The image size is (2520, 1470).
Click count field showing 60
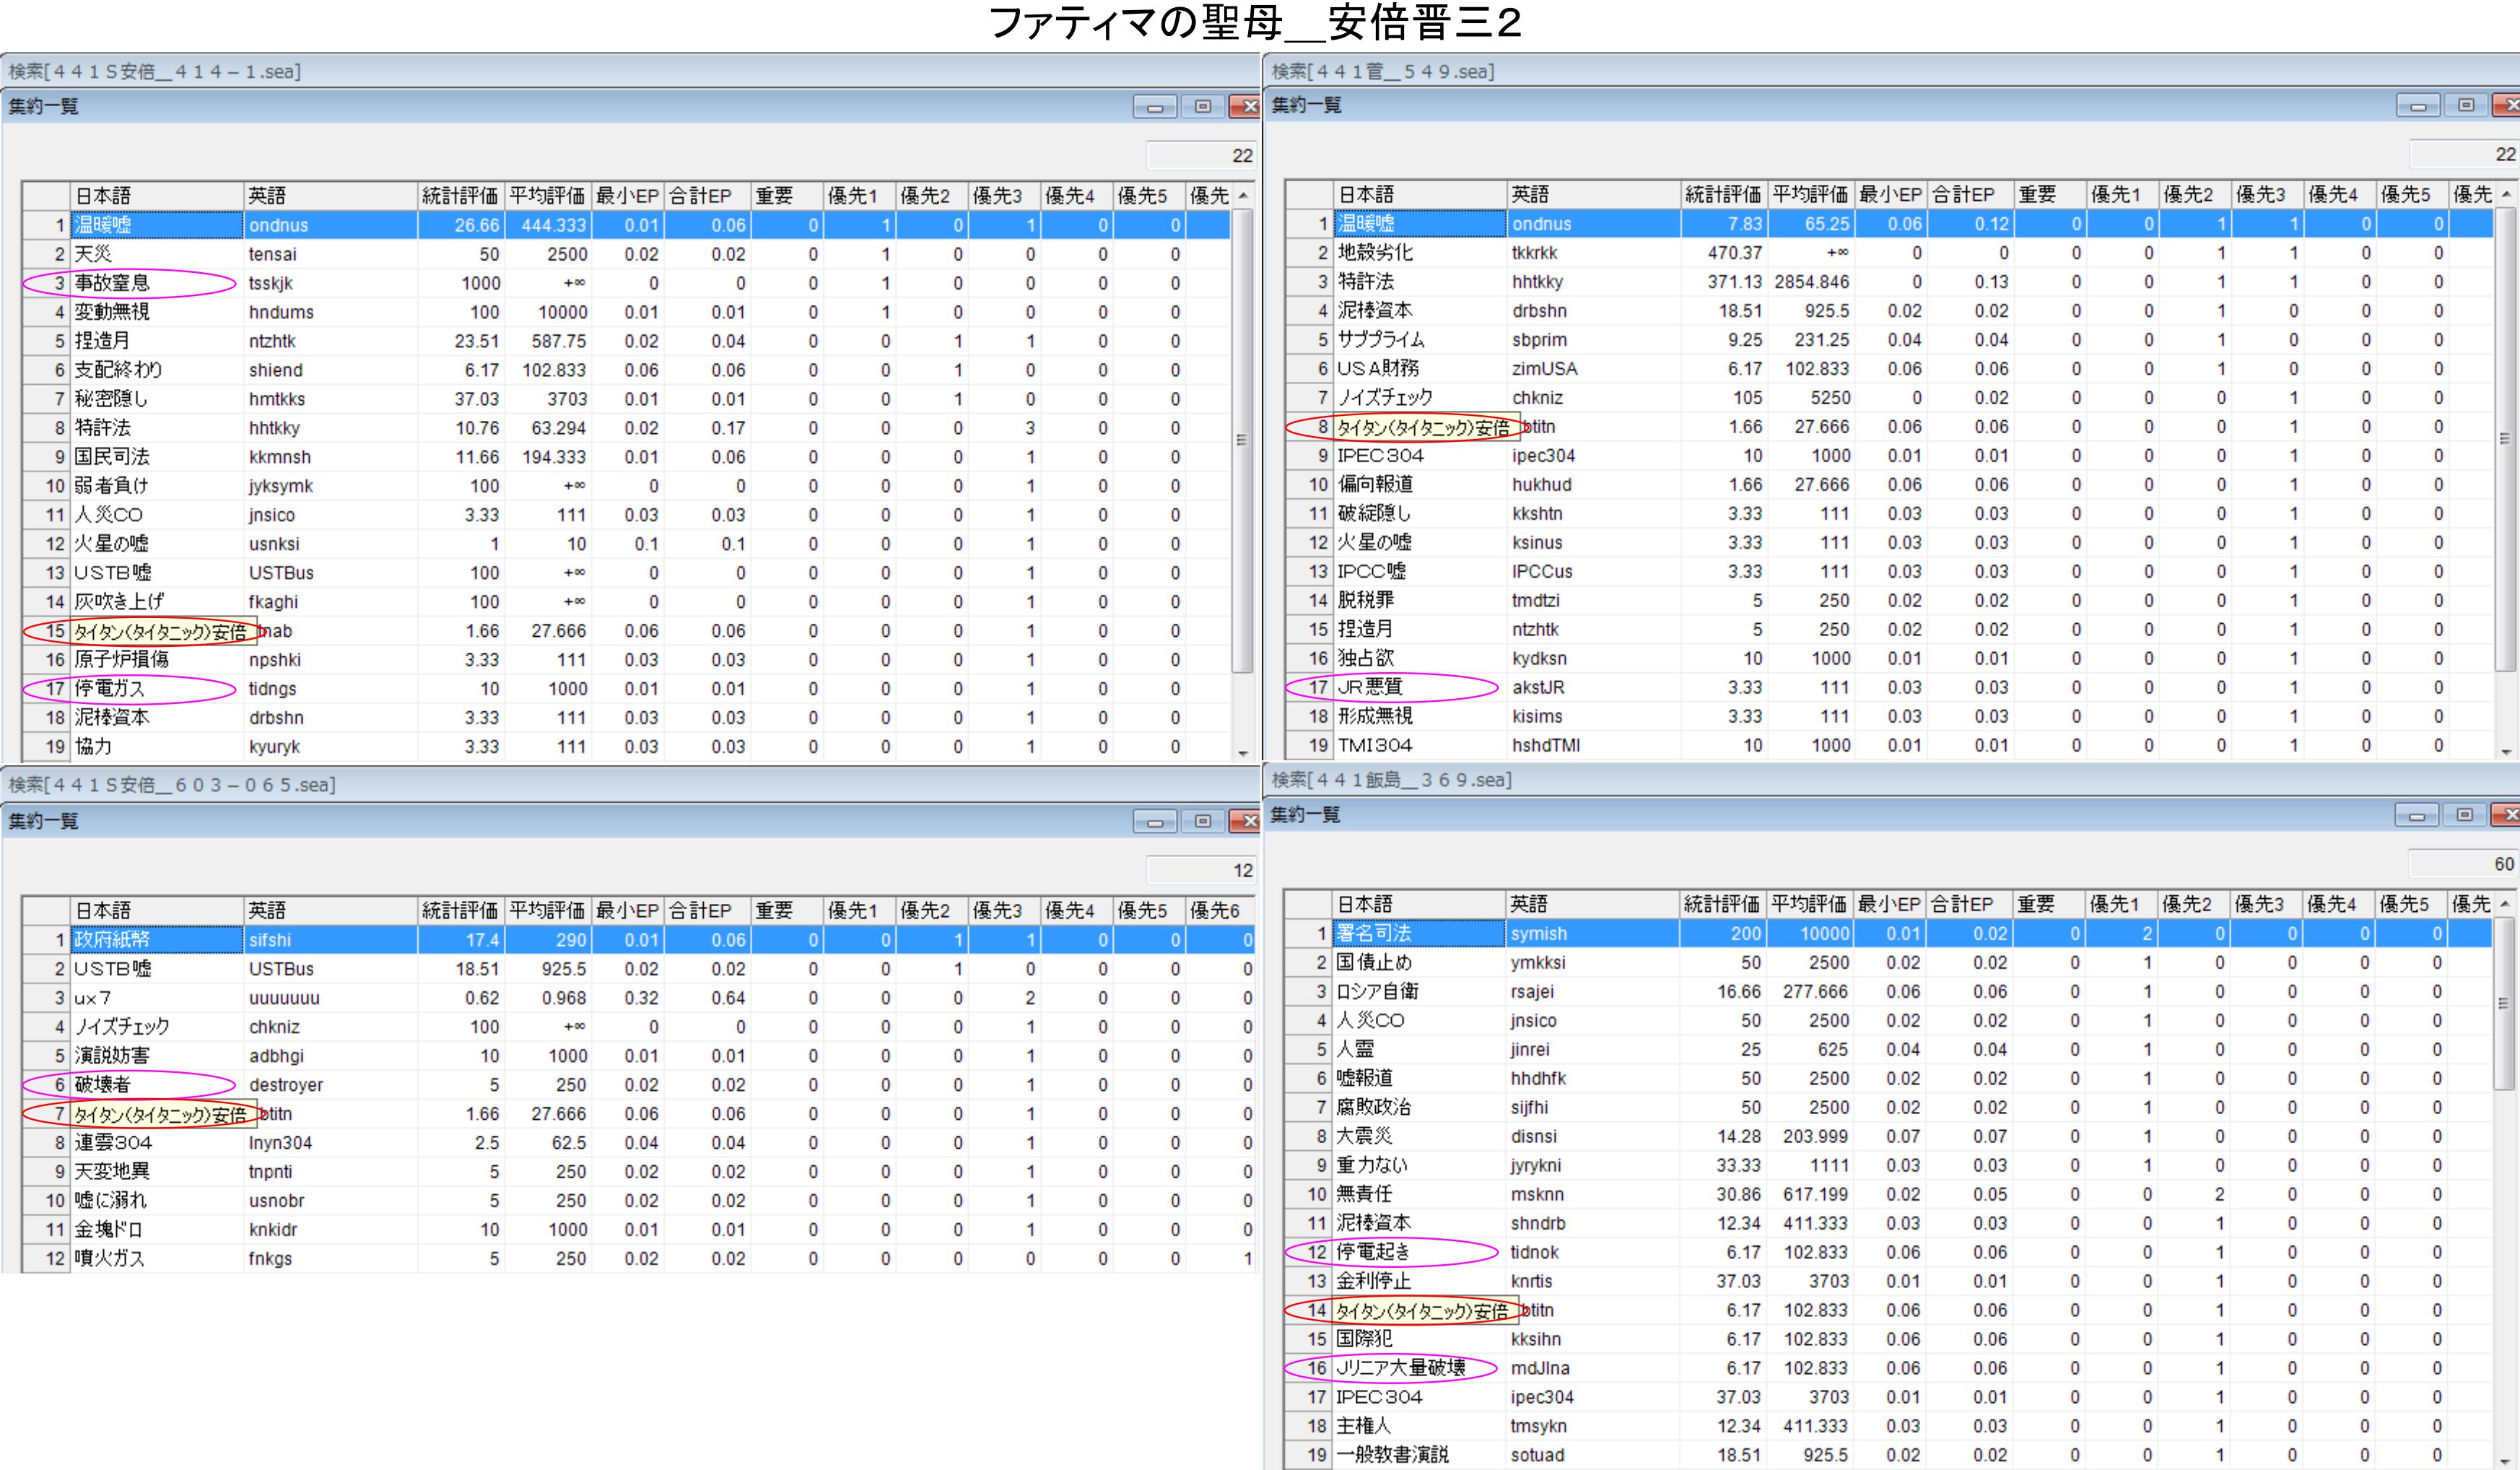pos(2462,864)
